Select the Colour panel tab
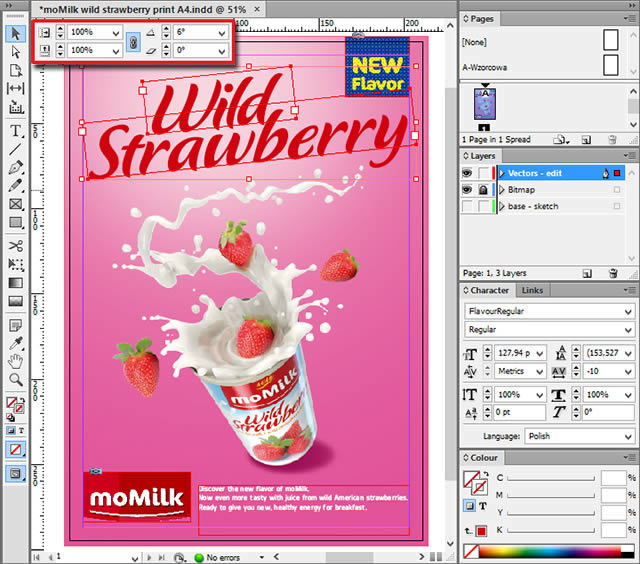The width and height of the screenshot is (640, 564). tap(481, 458)
